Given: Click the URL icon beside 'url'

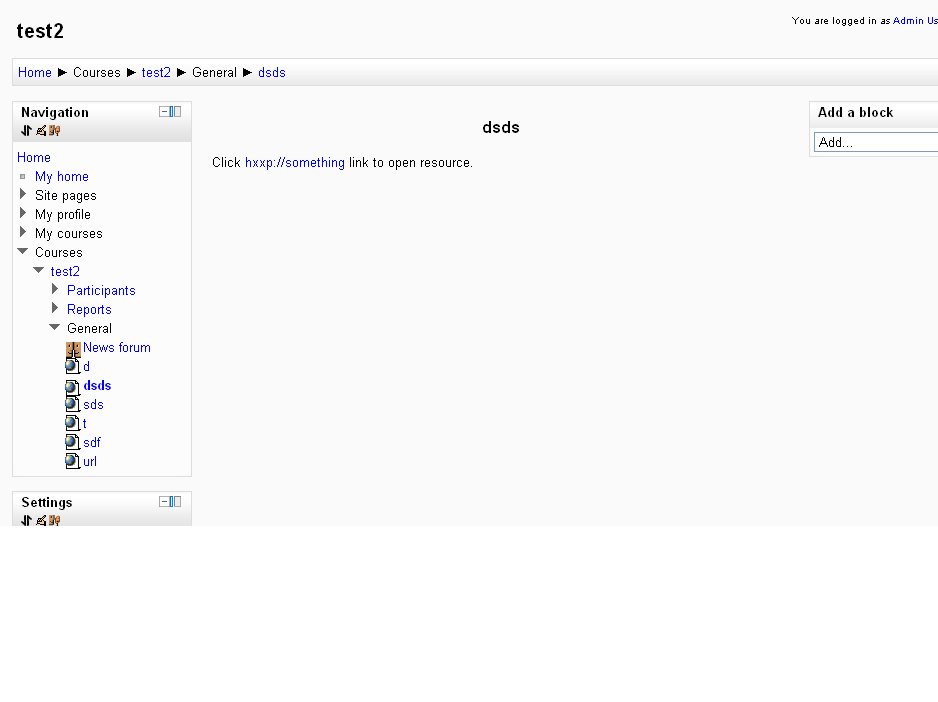Looking at the screenshot, I should pyautogui.click(x=72, y=461).
